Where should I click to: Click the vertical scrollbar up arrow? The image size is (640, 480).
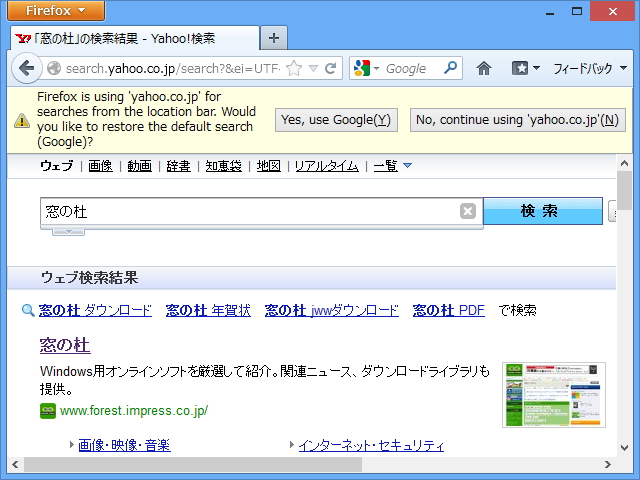point(624,163)
